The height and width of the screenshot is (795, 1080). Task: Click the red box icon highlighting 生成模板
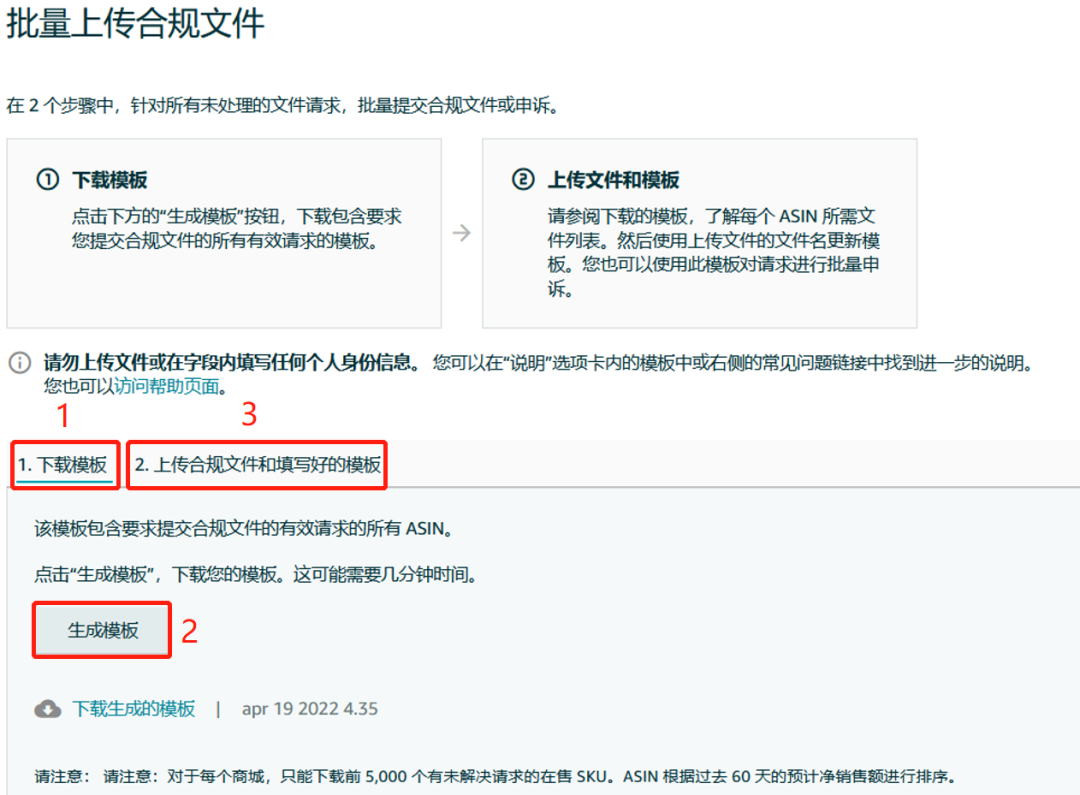click(101, 631)
